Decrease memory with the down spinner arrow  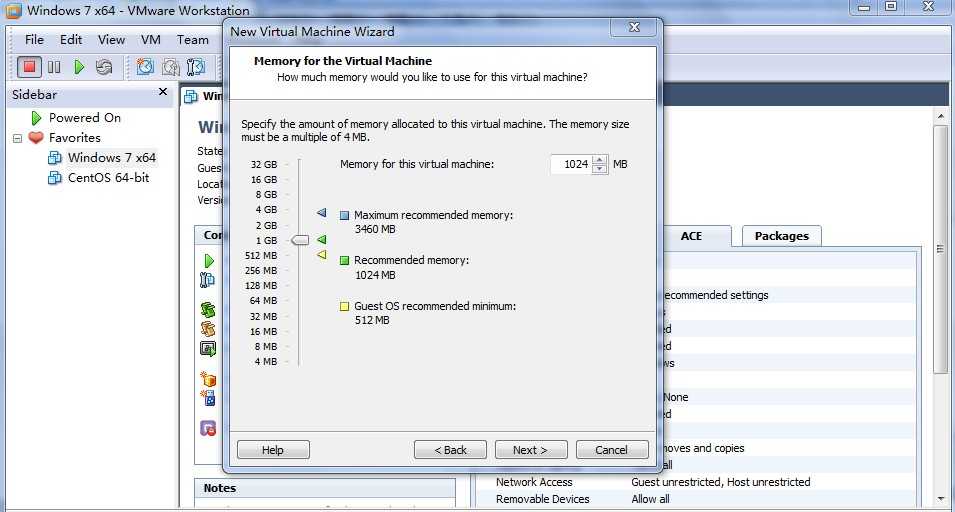599,169
